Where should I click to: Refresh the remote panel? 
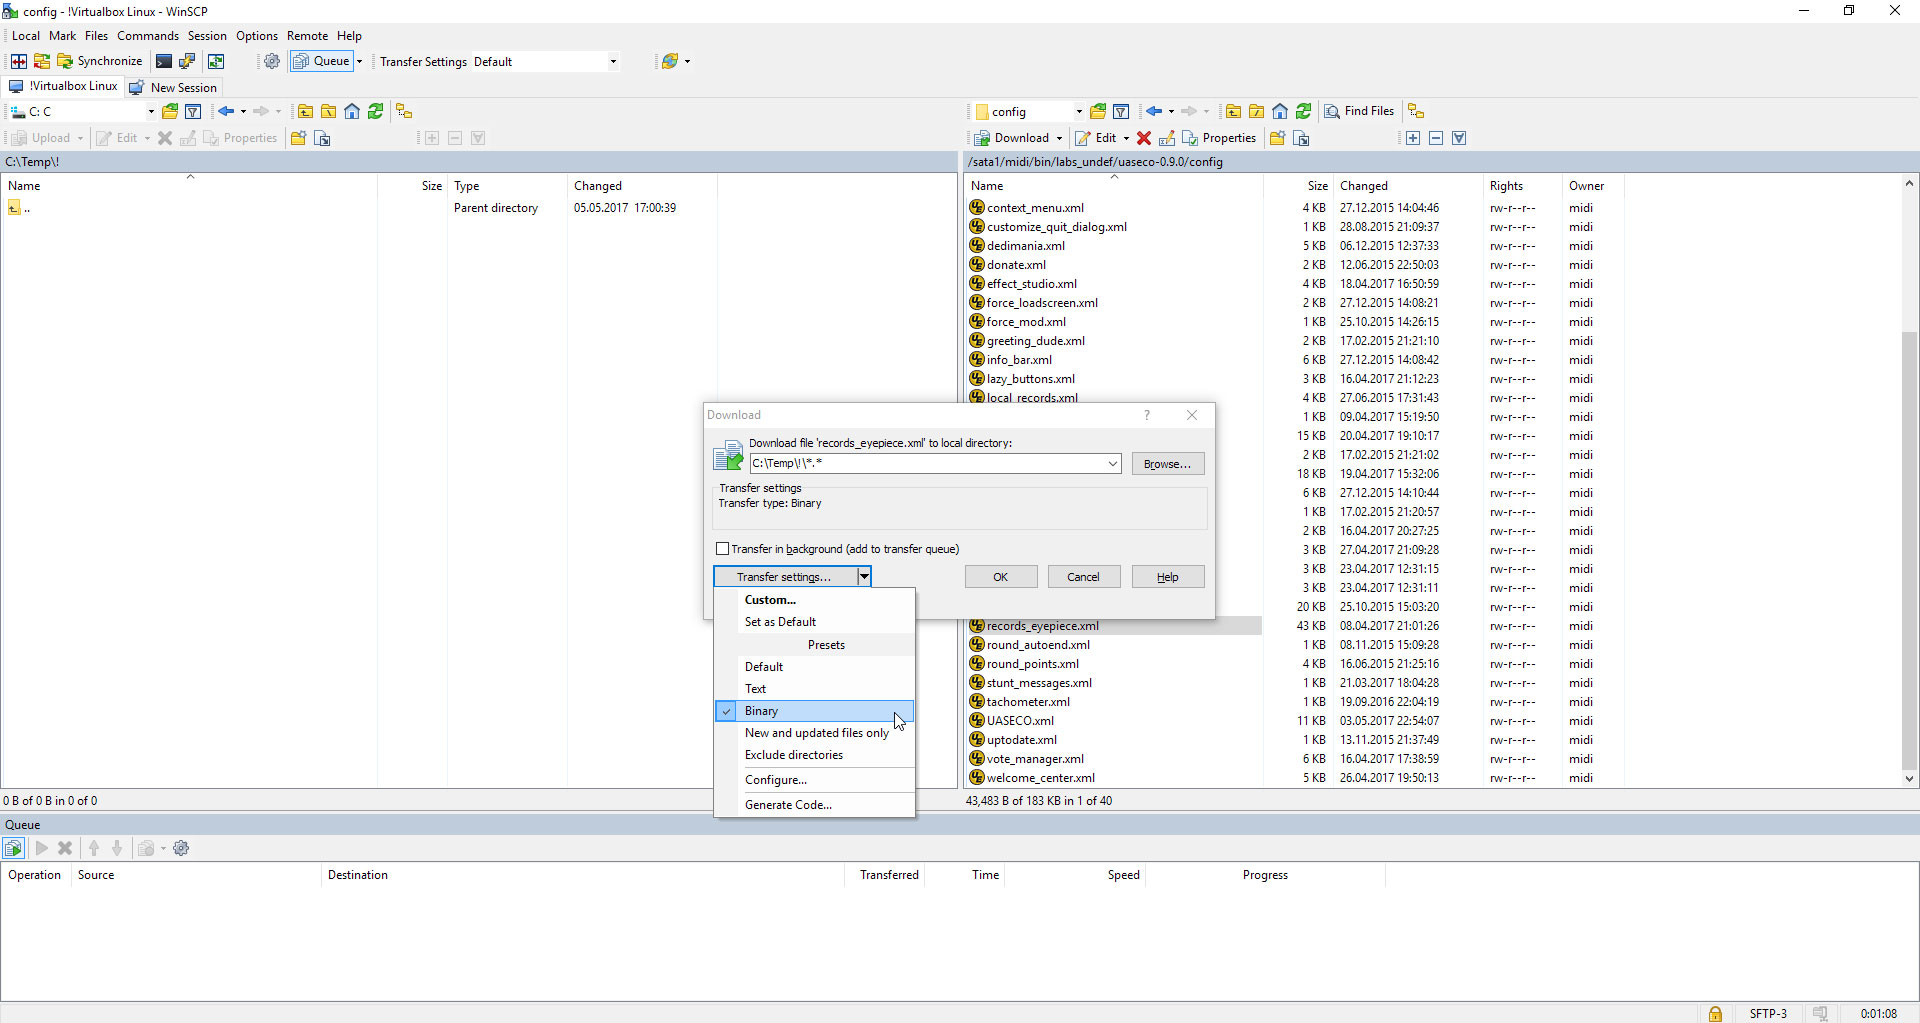[1303, 111]
